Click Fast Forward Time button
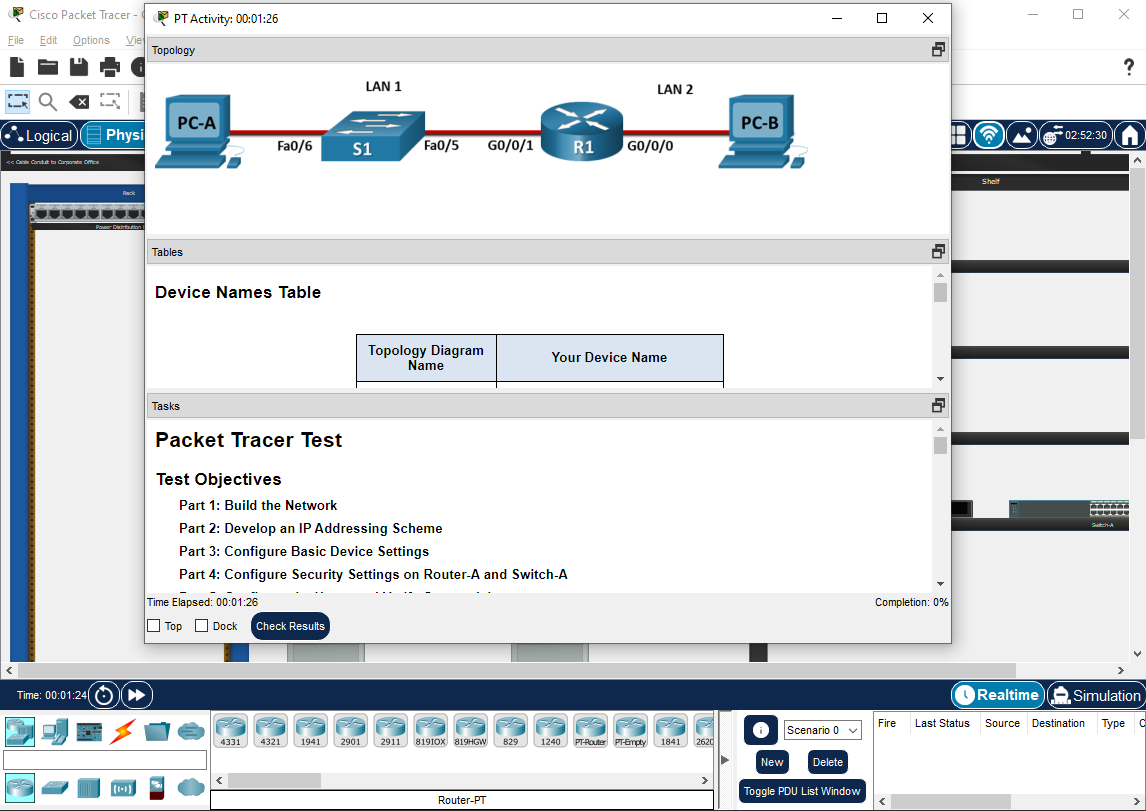The width and height of the screenshot is (1146, 811). pos(137,695)
